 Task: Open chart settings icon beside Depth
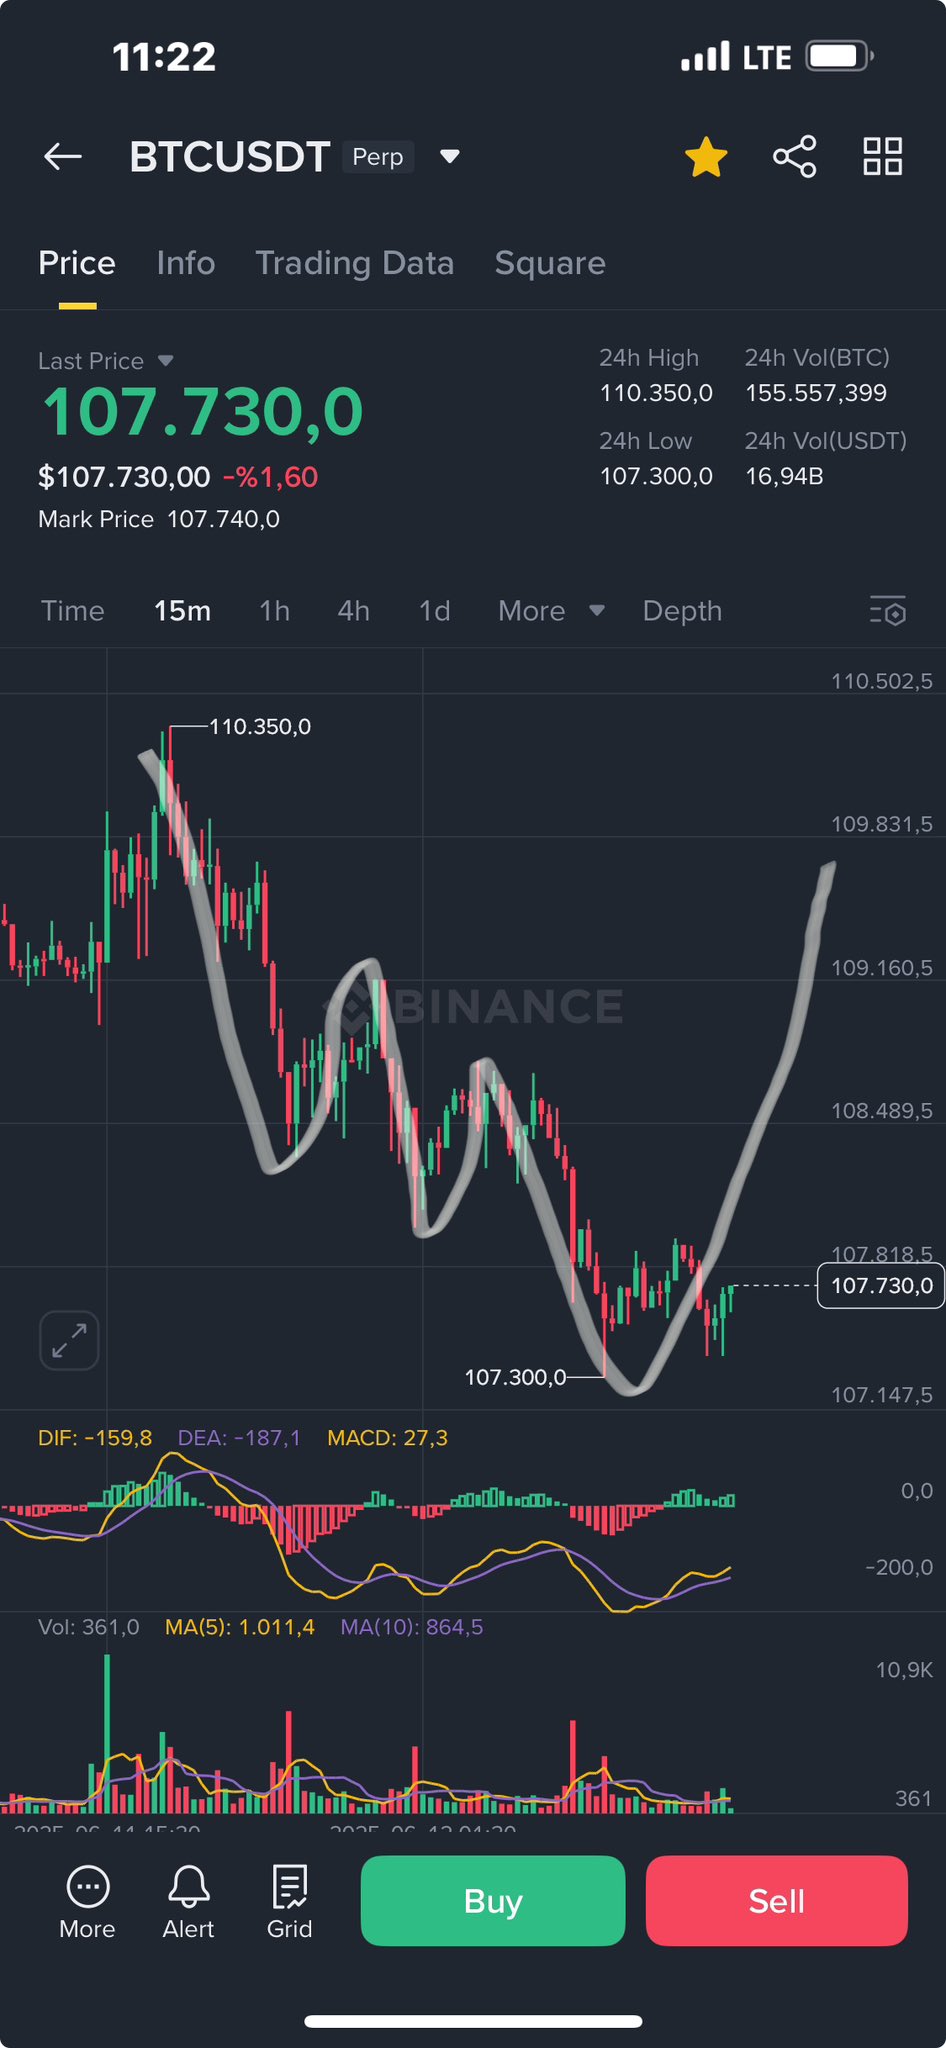pyautogui.click(x=887, y=611)
